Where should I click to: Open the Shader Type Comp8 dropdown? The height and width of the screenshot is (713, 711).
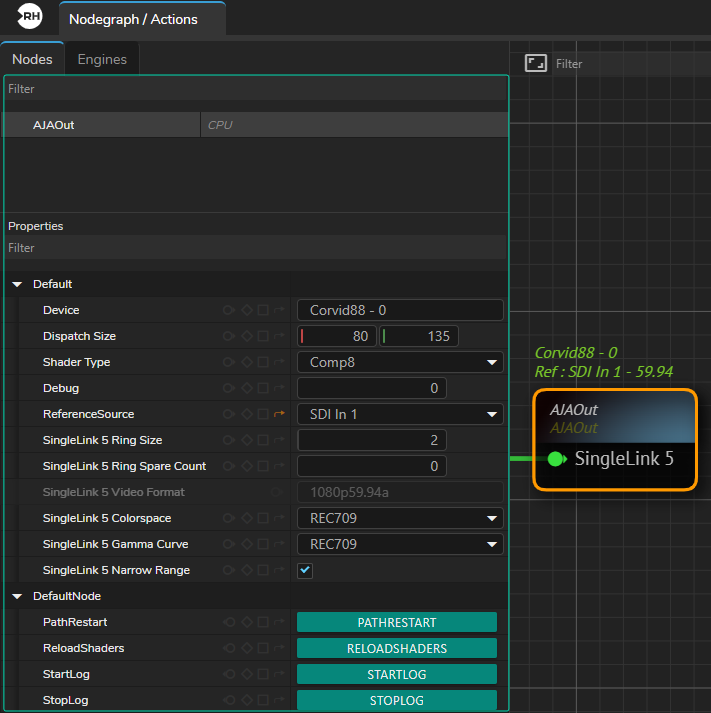tap(400, 362)
